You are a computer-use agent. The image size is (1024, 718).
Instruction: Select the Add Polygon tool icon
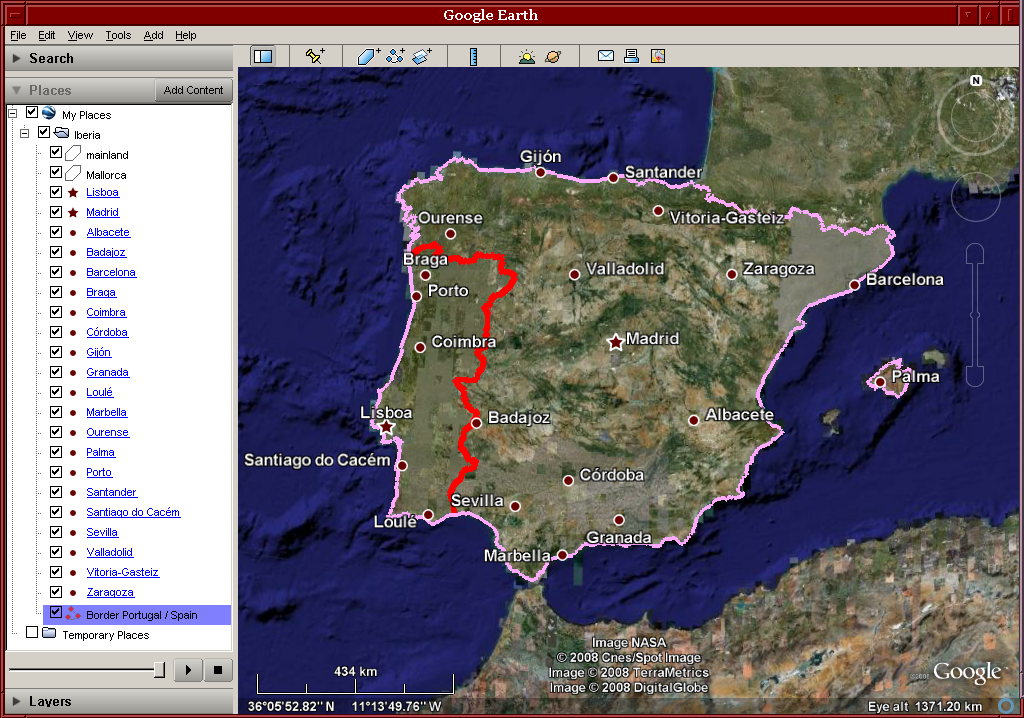(x=368, y=56)
